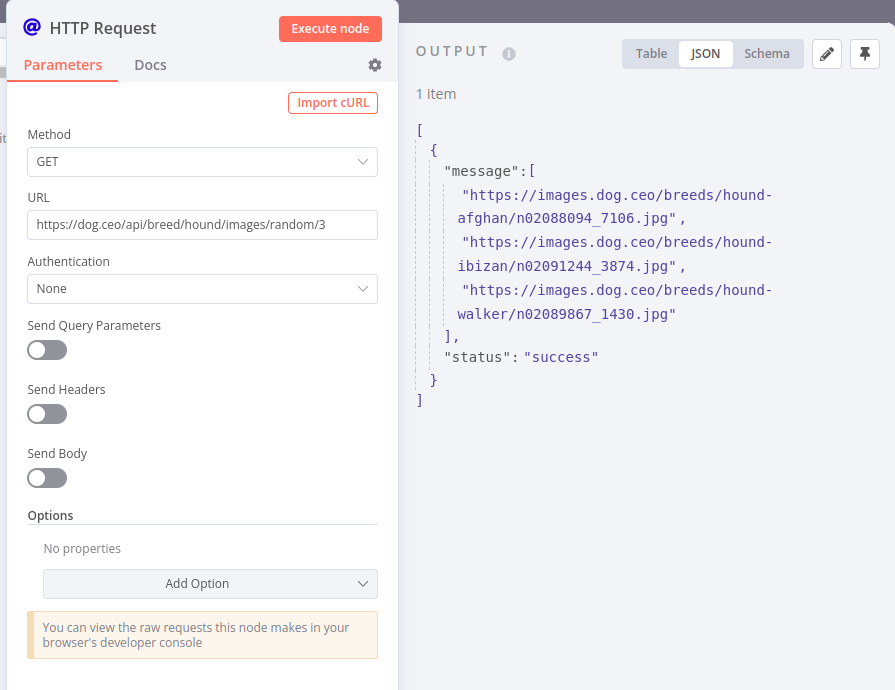Open the node settings gear icon
Viewport: 895px width, 690px height.
click(x=374, y=64)
